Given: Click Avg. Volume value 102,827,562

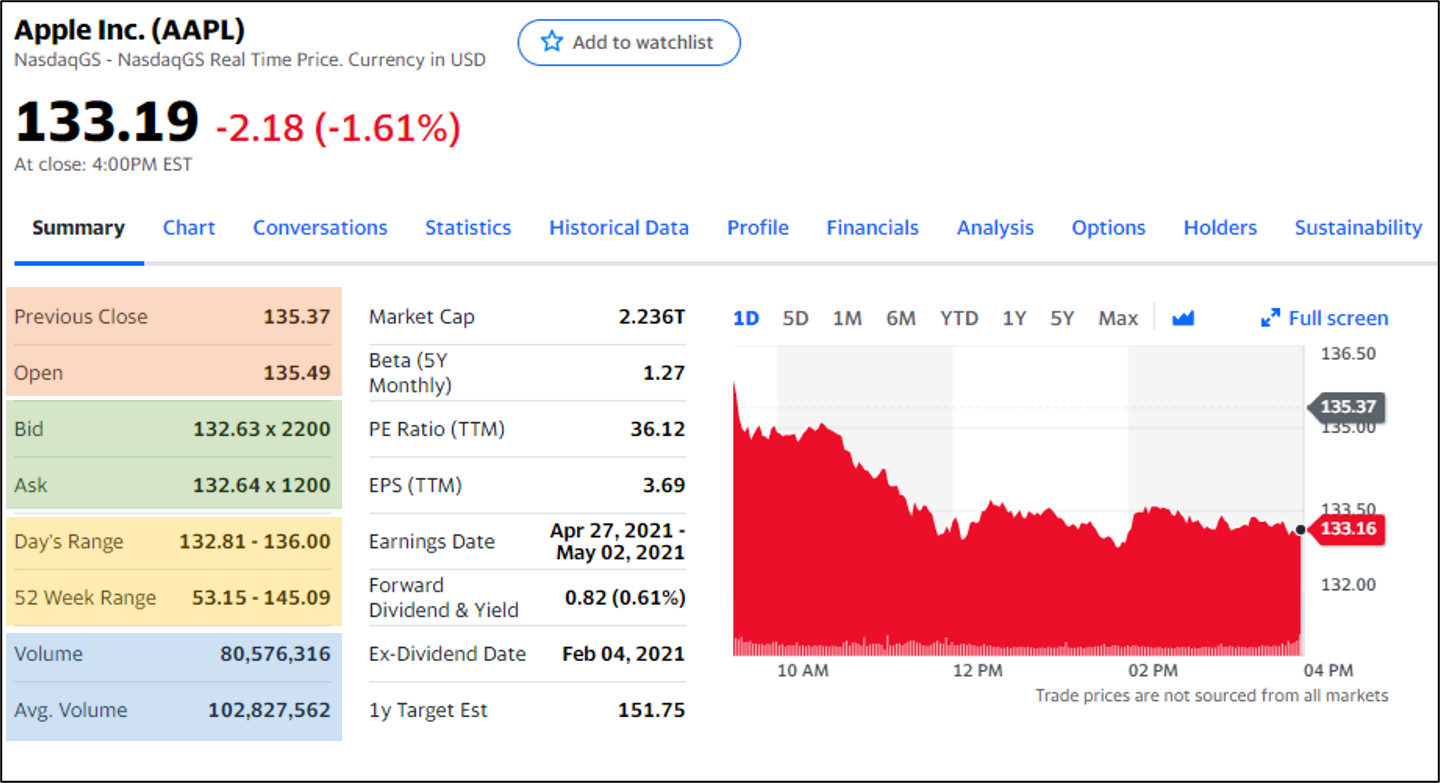Looking at the screenshot, I should point(269,710).
